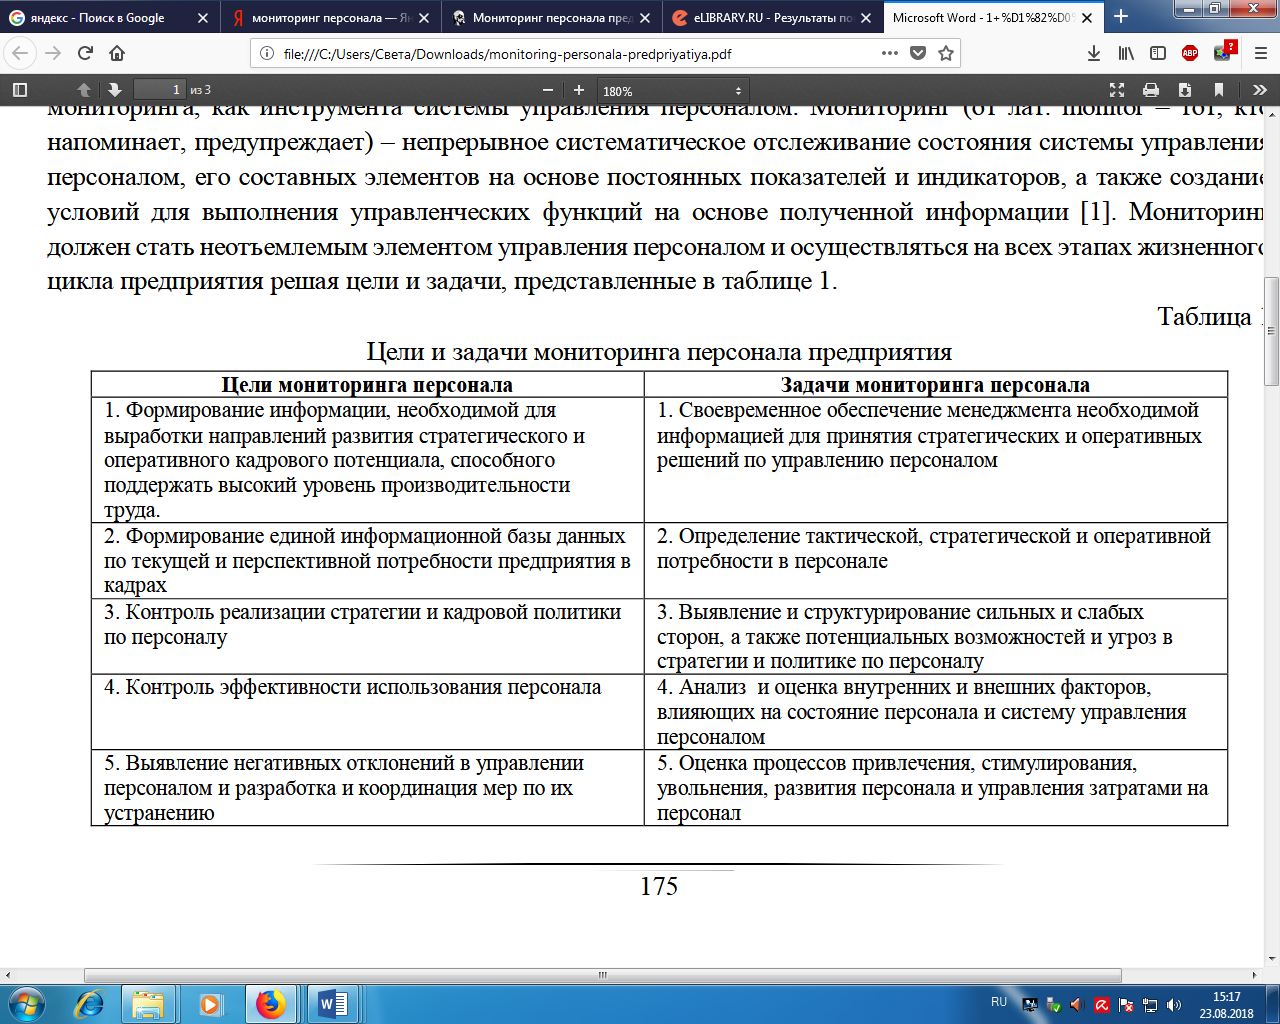The height and width of the screenshot is (1024, 1280).
Task: Go to next PDF page
Action: 114,90
